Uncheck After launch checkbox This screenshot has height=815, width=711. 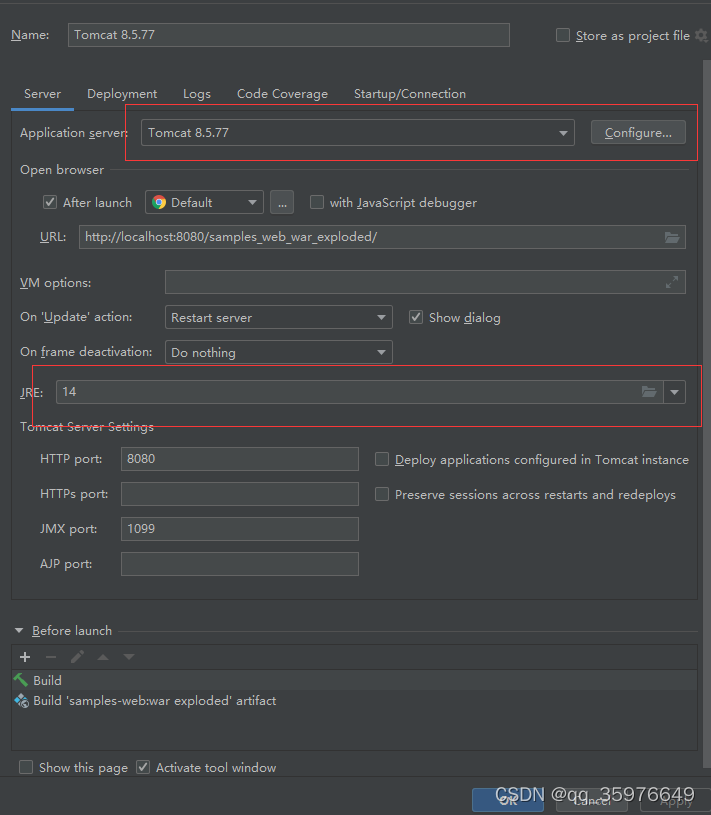pos(50,202)
